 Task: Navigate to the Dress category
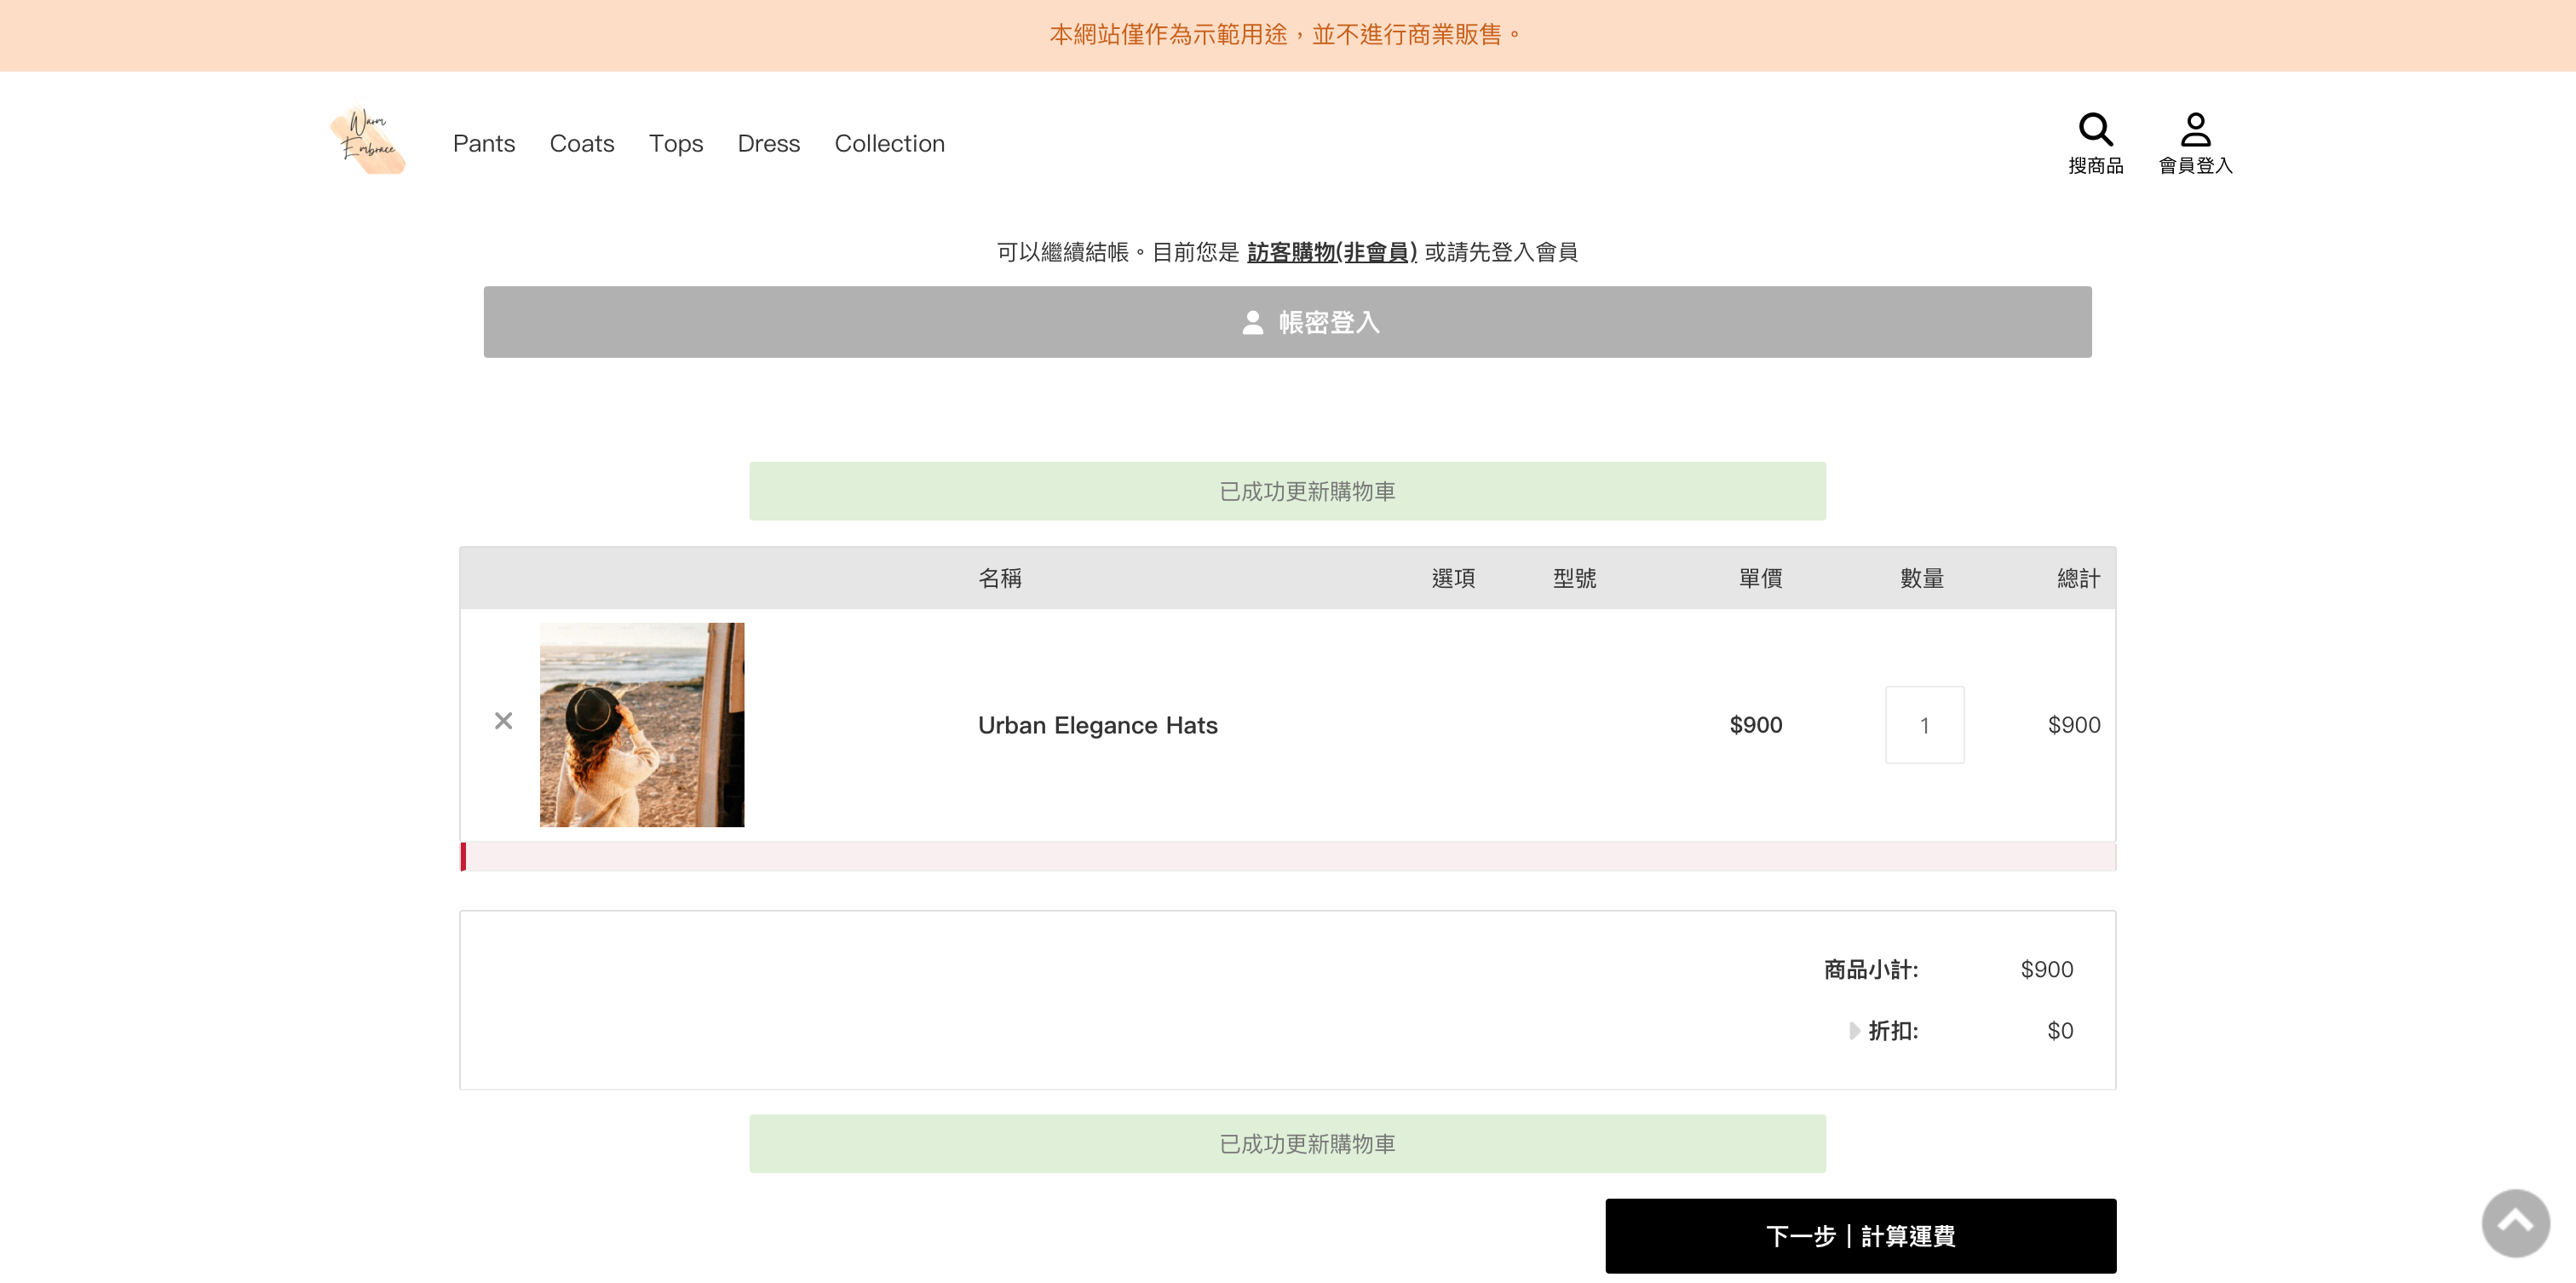[x=768, y=143]
